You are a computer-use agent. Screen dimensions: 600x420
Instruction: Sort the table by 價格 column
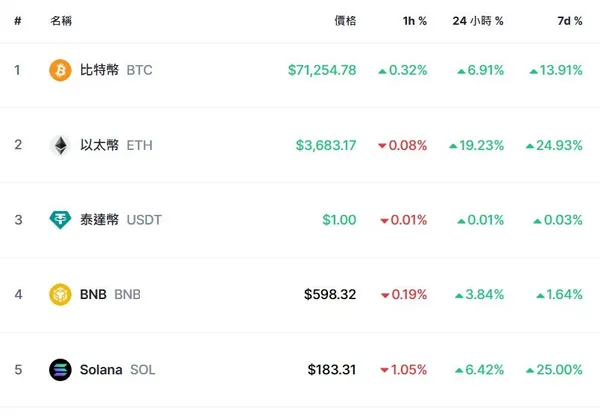[x=345, y=20]
